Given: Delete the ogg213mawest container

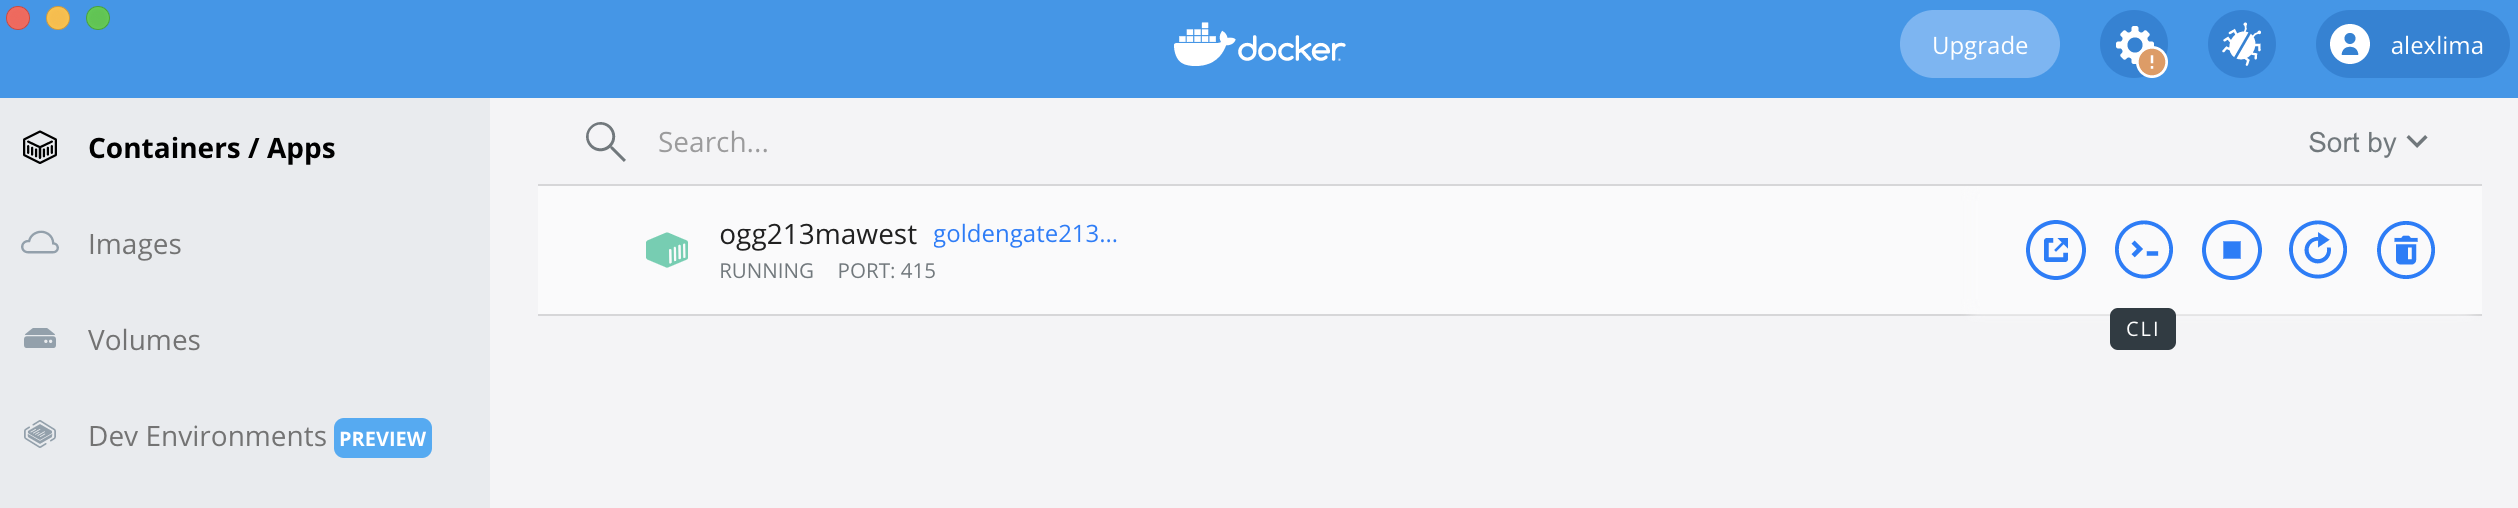Looking at the screenshot, I should pyautogui.click(x=2405, y=250).
